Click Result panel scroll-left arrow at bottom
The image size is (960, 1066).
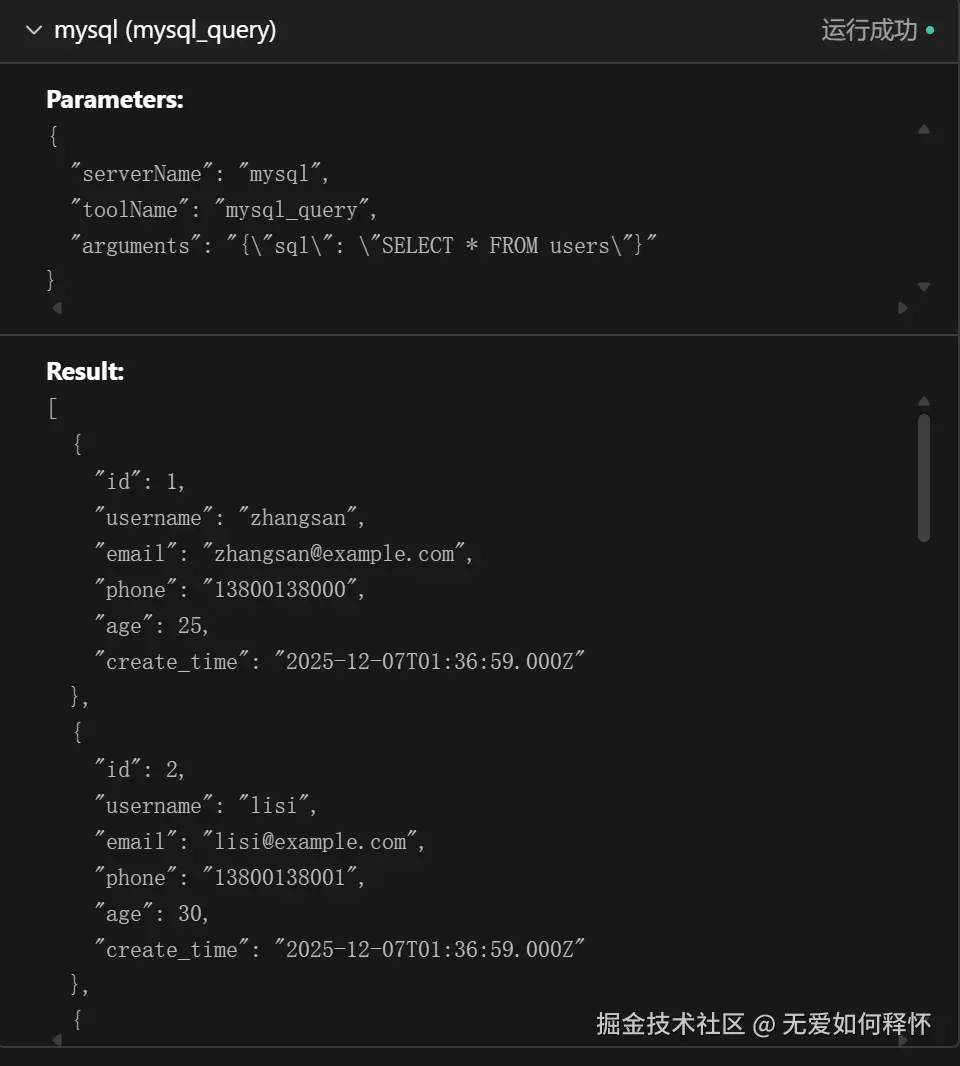(x=56, y=1041)
